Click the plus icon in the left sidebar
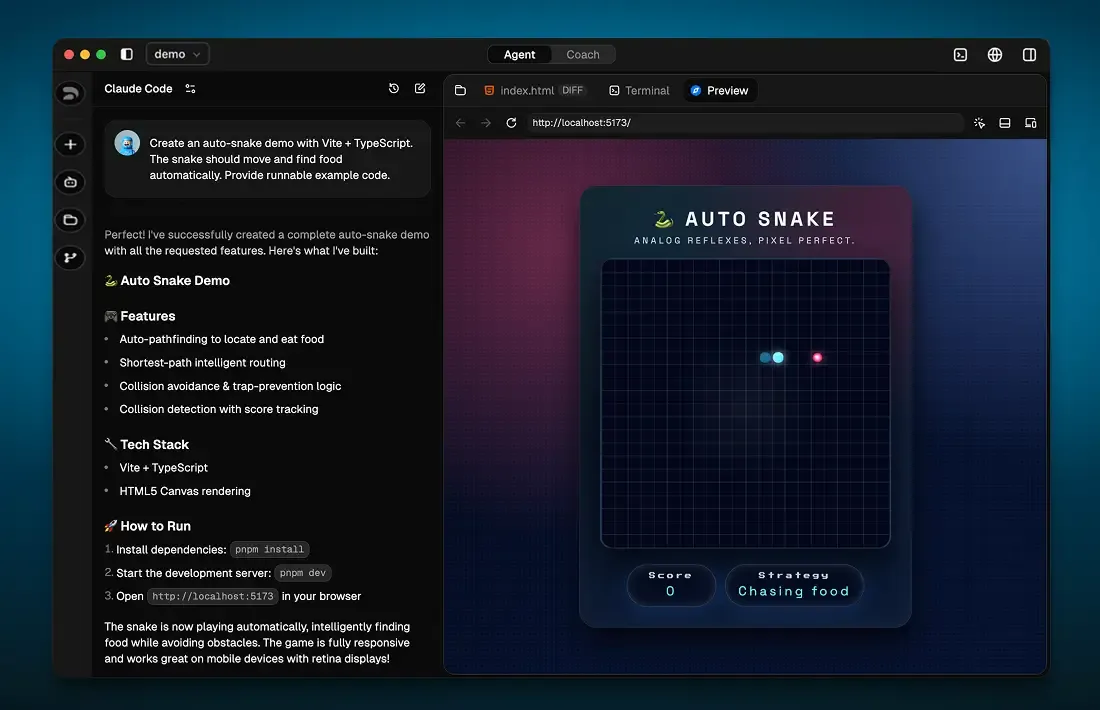This screenshot has width=1100, height=710. tap(70, 144)
